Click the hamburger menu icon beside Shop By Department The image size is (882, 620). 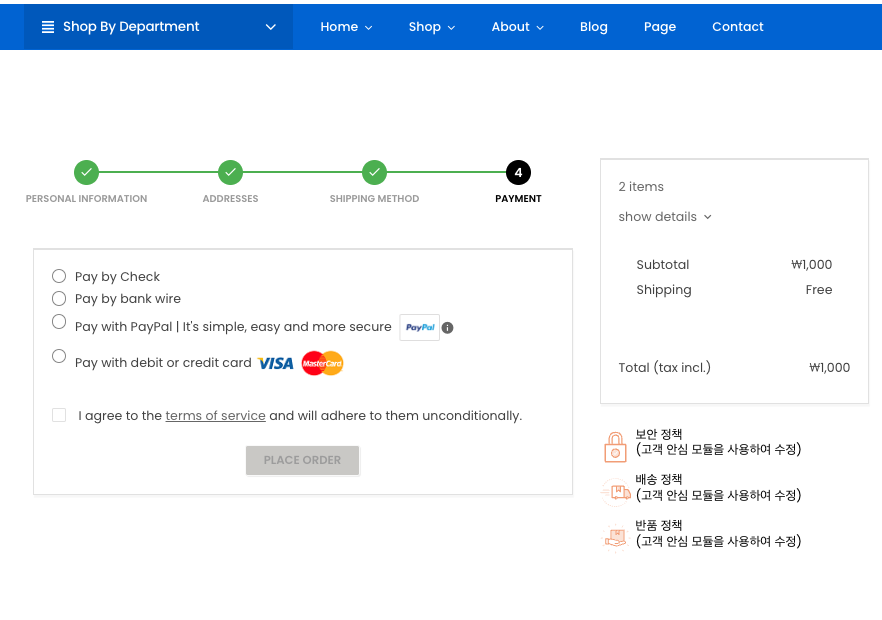pyautogui.click(x=48, y=27)
